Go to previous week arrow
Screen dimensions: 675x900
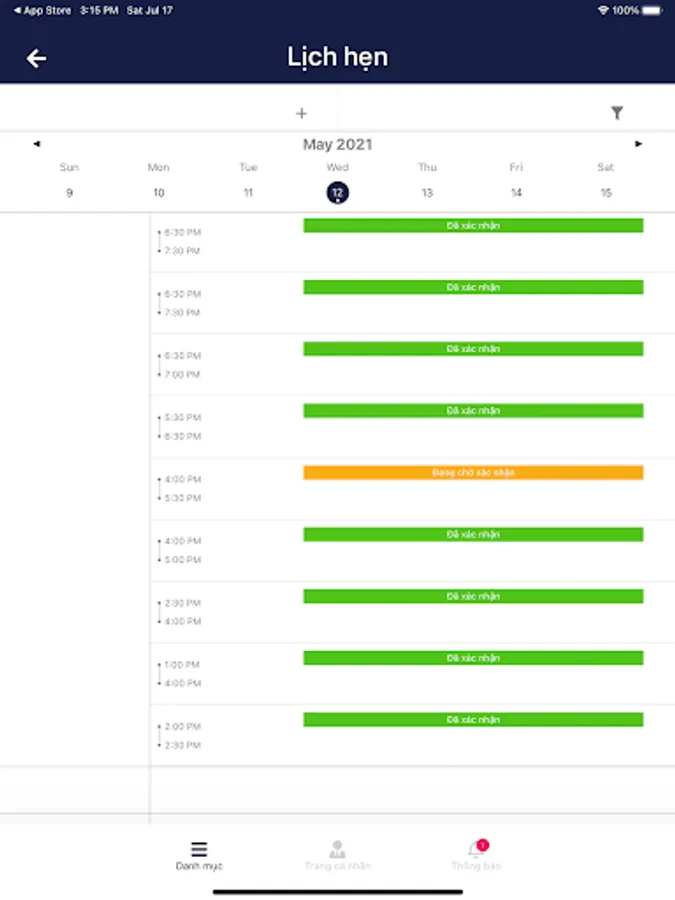(37, 144)
